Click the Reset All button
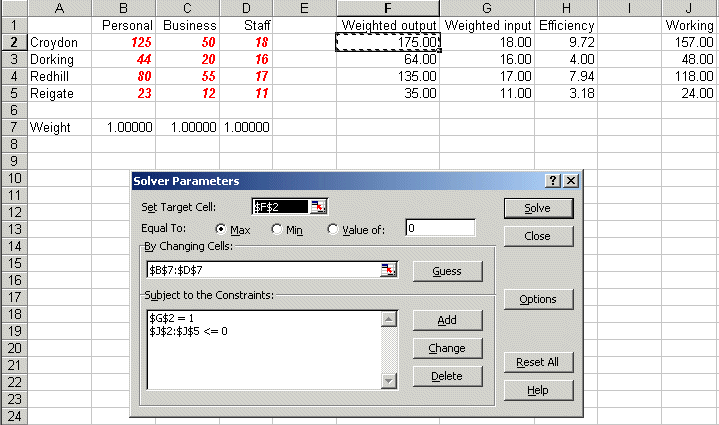This screenshot has height=425, width=719. coord(537,362)
